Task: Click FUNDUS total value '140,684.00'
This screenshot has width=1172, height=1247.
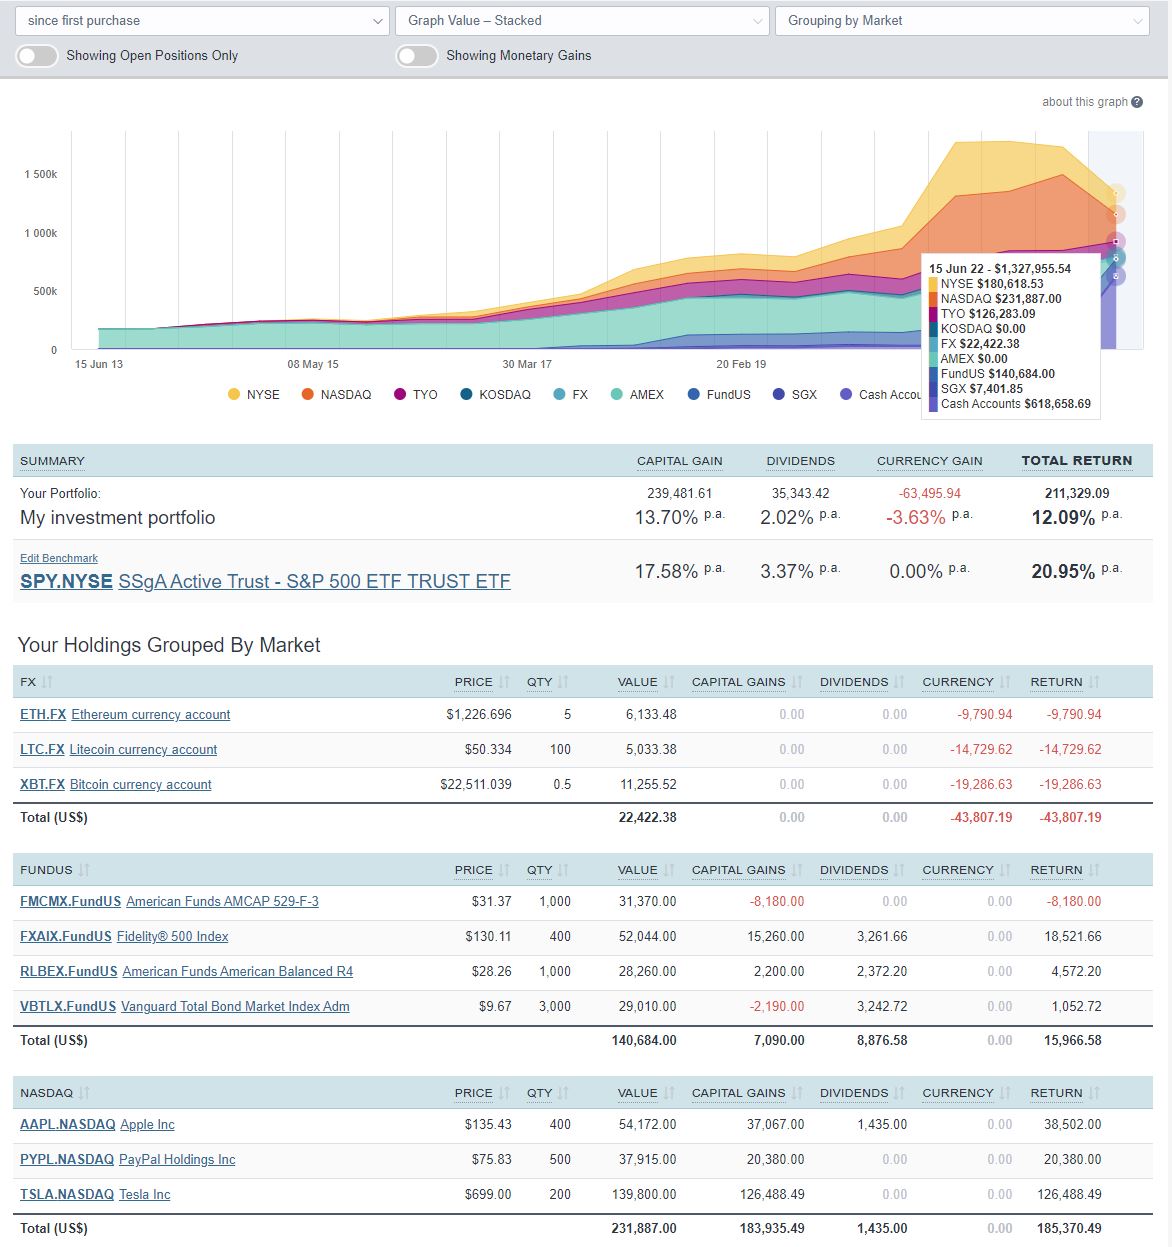Action: click(x=644, y=1040)
